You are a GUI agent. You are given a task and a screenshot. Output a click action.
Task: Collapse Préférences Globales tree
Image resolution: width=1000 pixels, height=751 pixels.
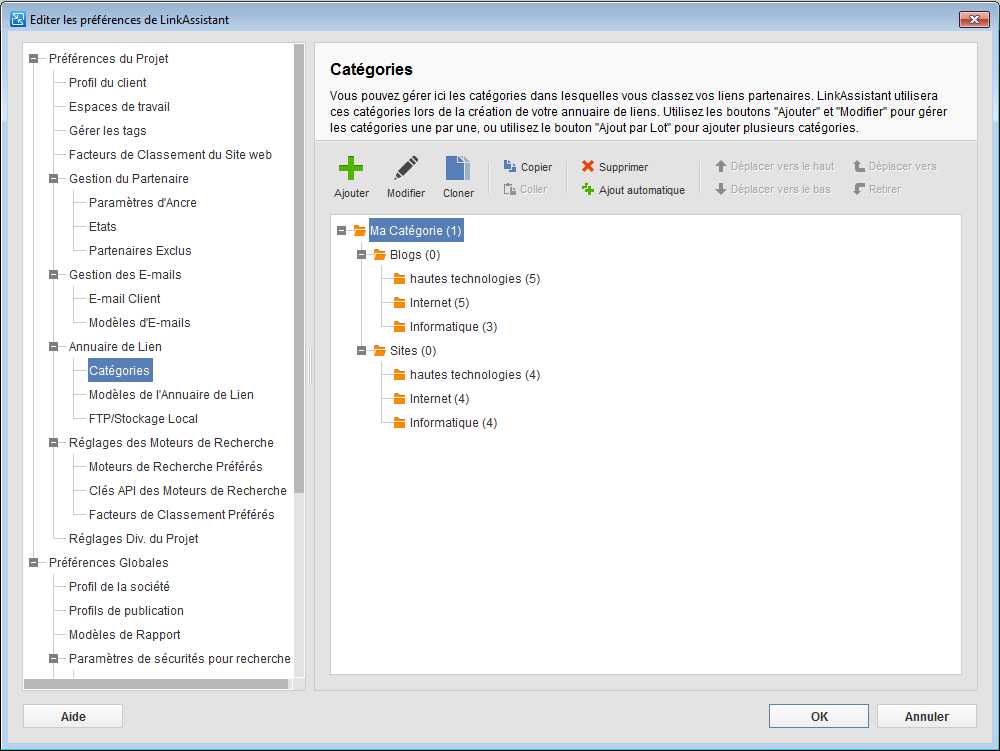(x=34, y=562)
